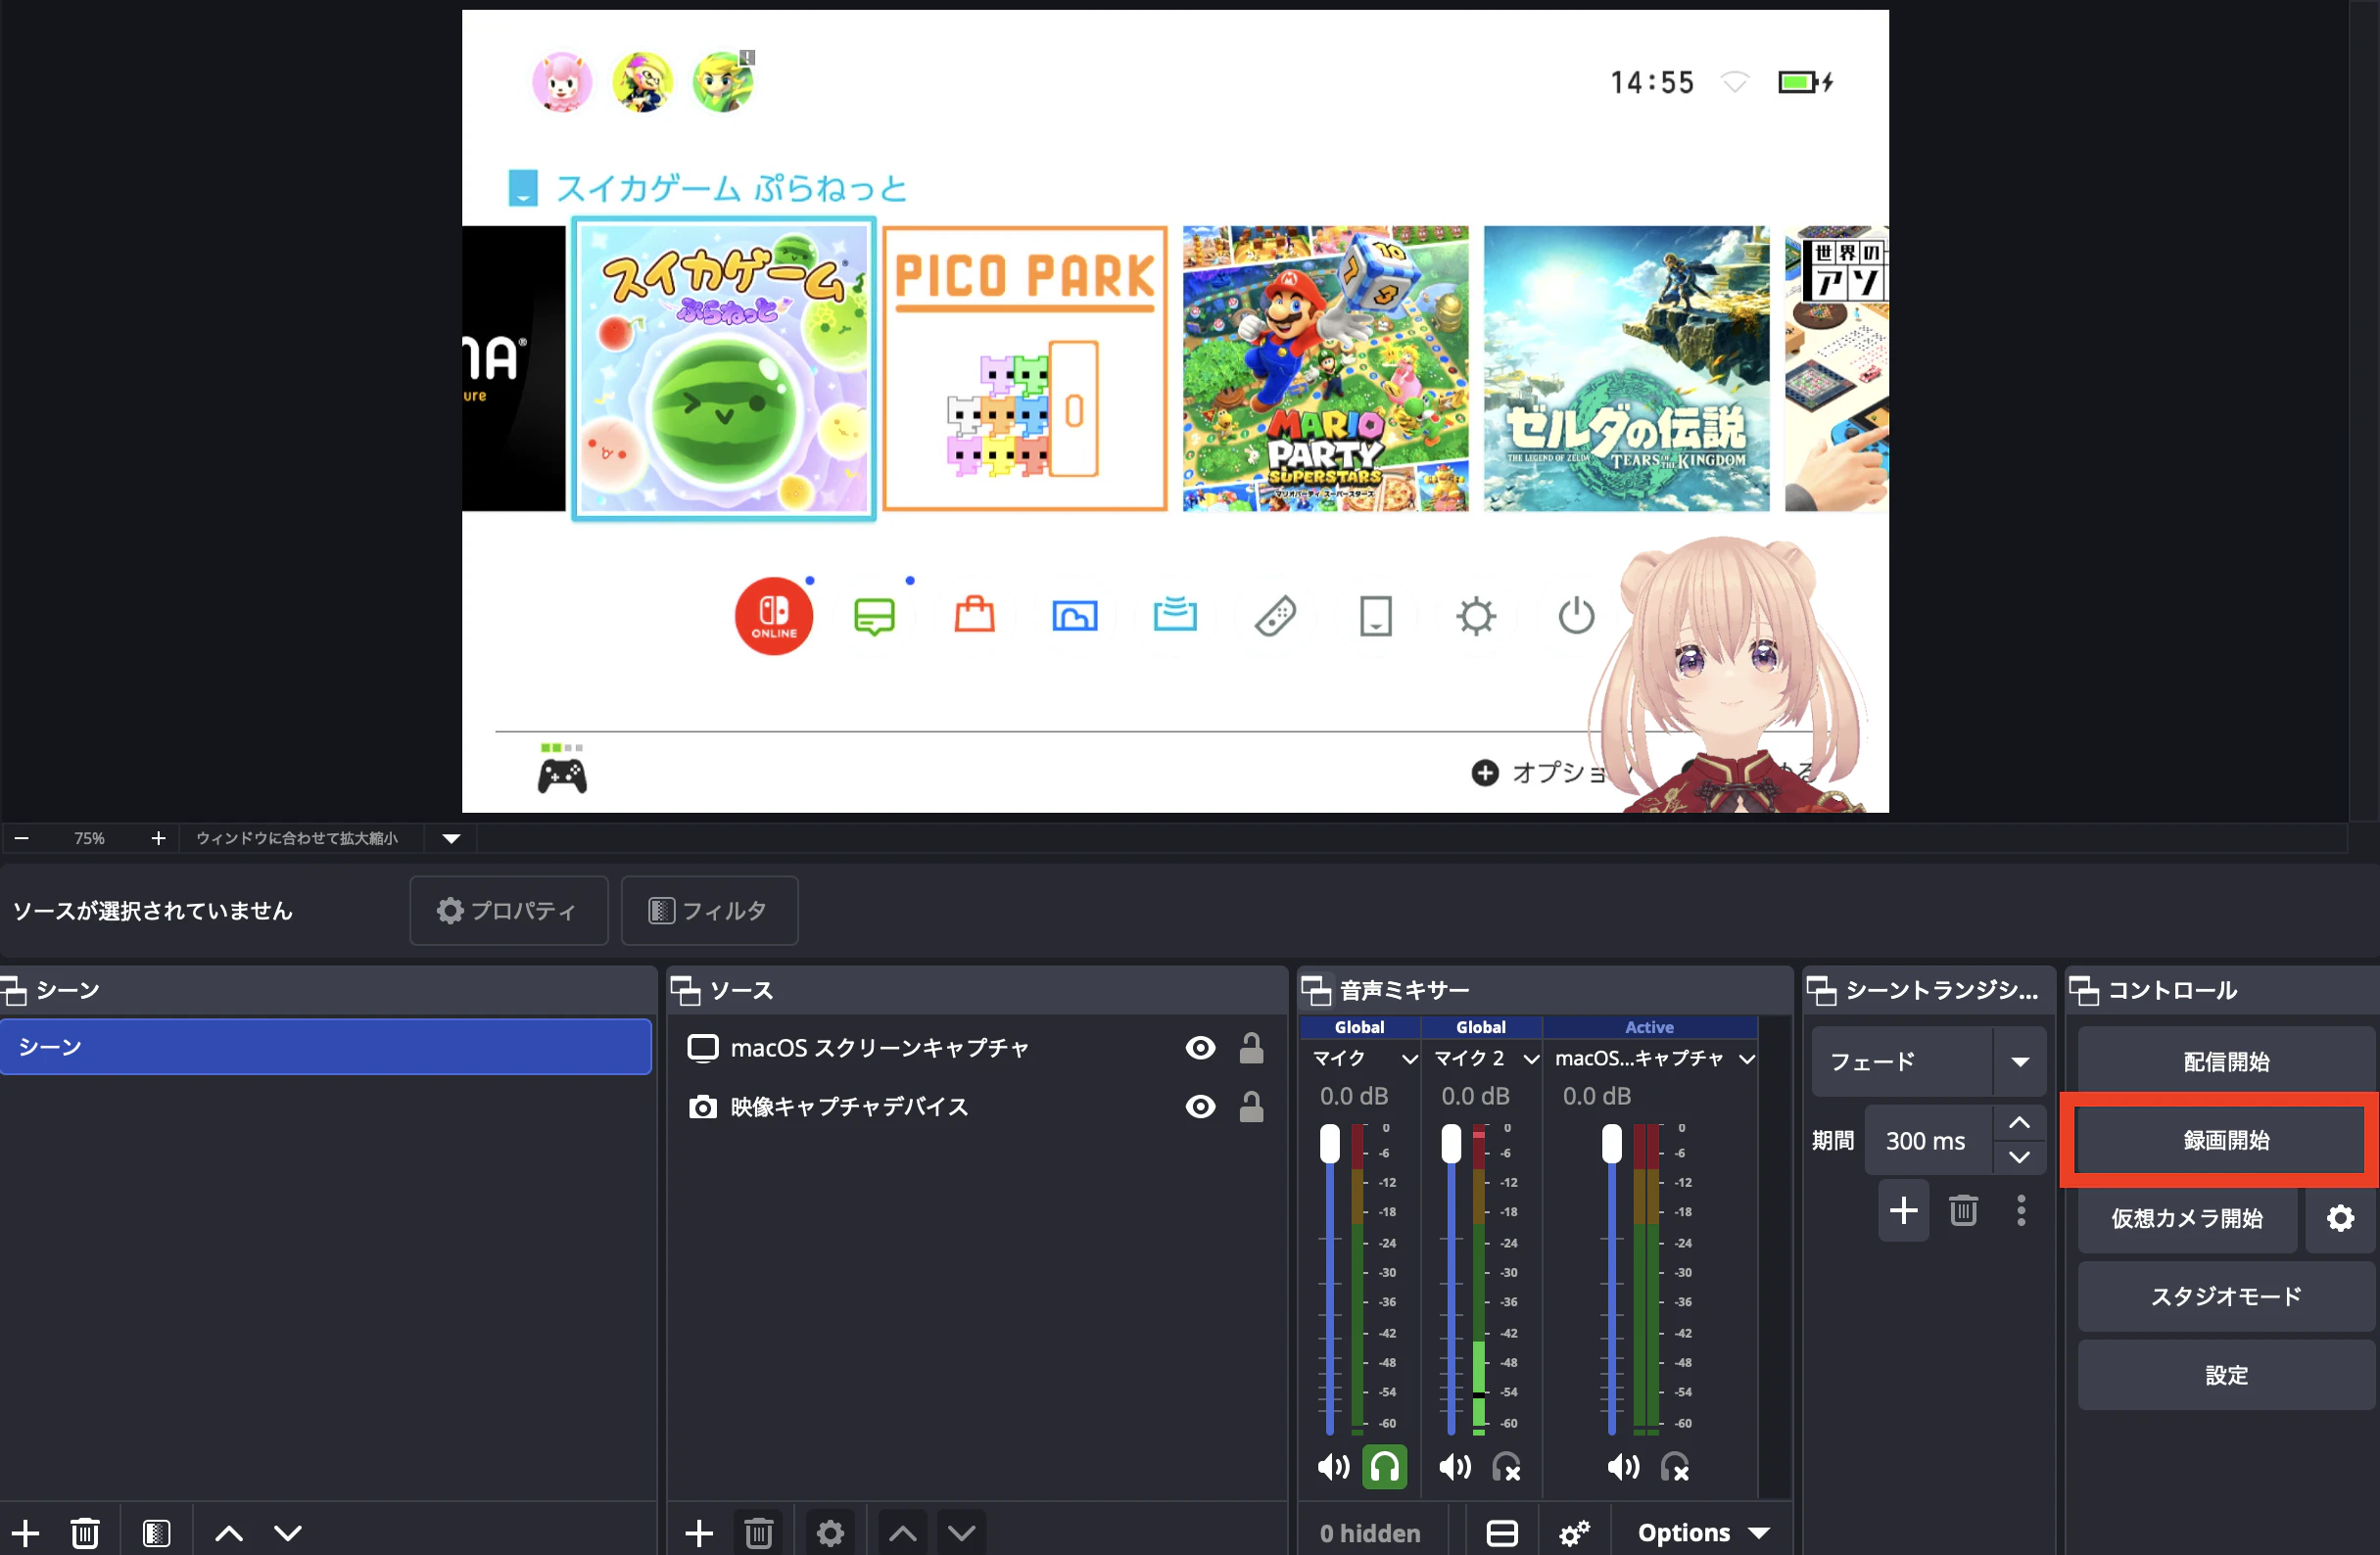Open source properties gear in Sources panel

pyautogui.click(x=830, y=1533)
